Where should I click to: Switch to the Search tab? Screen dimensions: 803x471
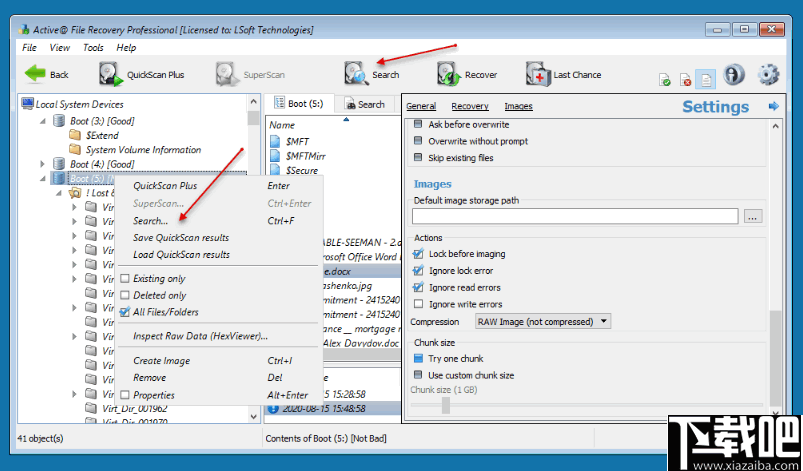(x=365, y=104)
